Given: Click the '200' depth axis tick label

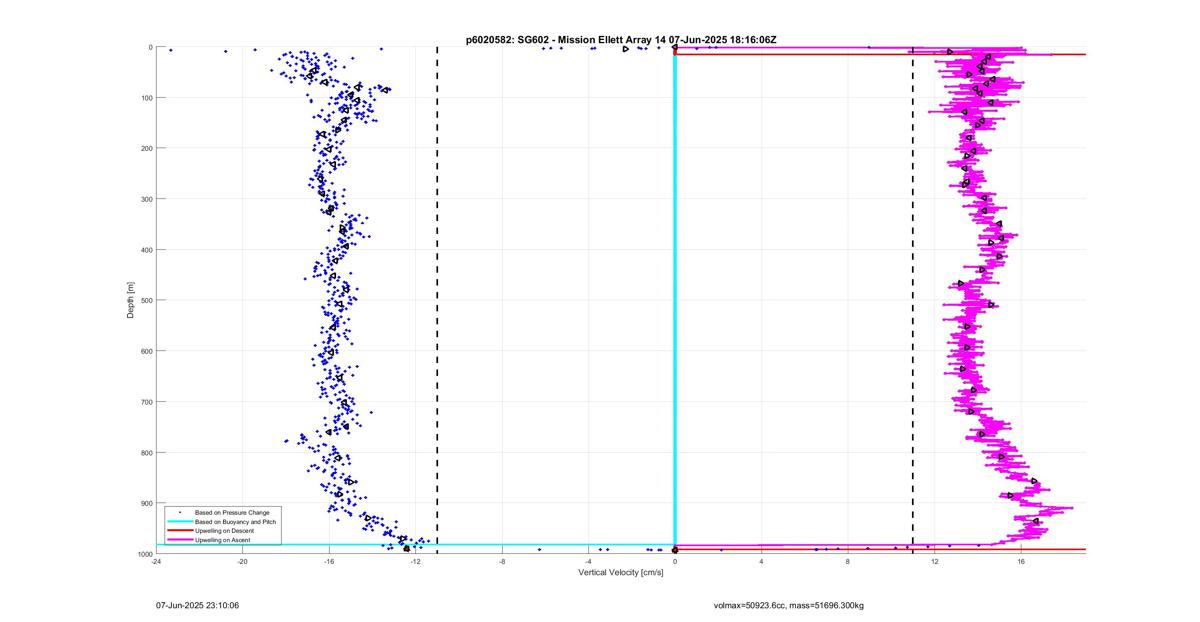Looking at the screenshot, I should point(145,148).
